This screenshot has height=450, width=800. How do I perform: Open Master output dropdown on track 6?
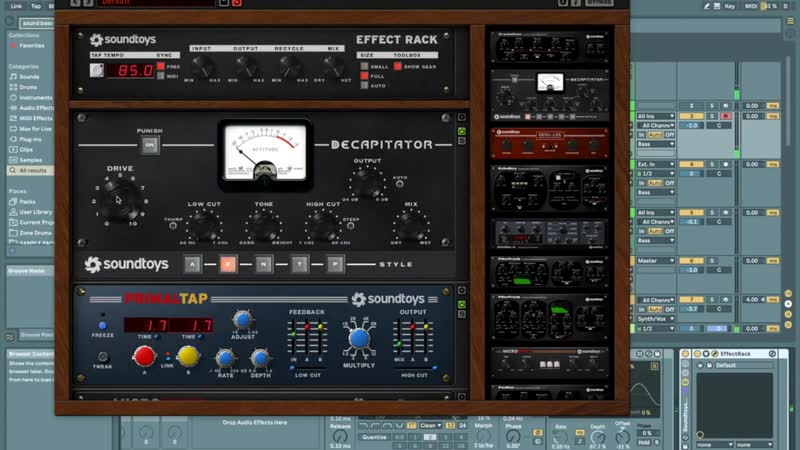point(656,261)
